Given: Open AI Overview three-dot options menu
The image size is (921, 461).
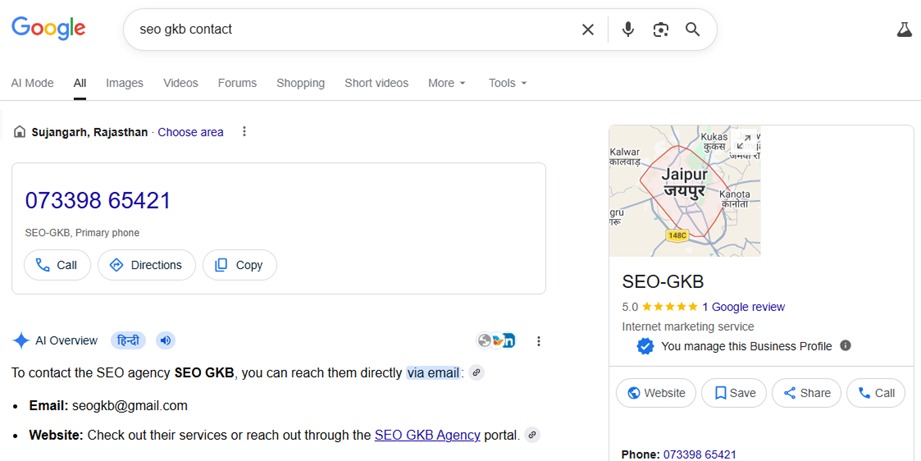Looking at the screenshot, I should click(x=539, y=341).
